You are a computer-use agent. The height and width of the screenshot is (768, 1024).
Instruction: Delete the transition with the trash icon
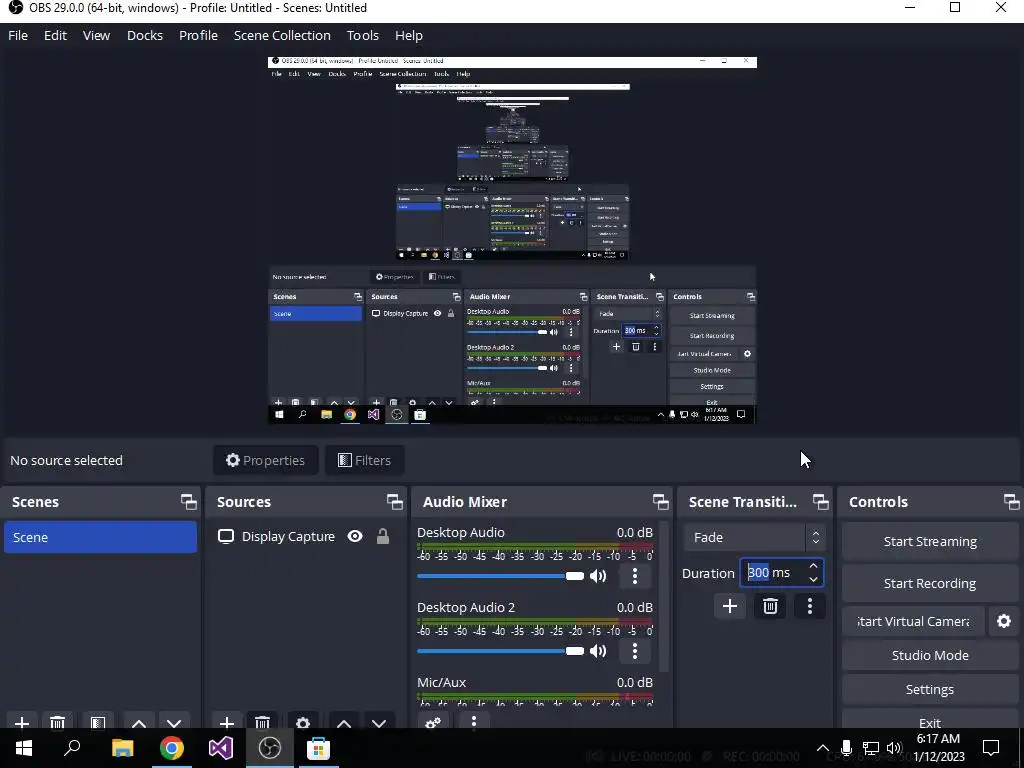coord(771,606)
